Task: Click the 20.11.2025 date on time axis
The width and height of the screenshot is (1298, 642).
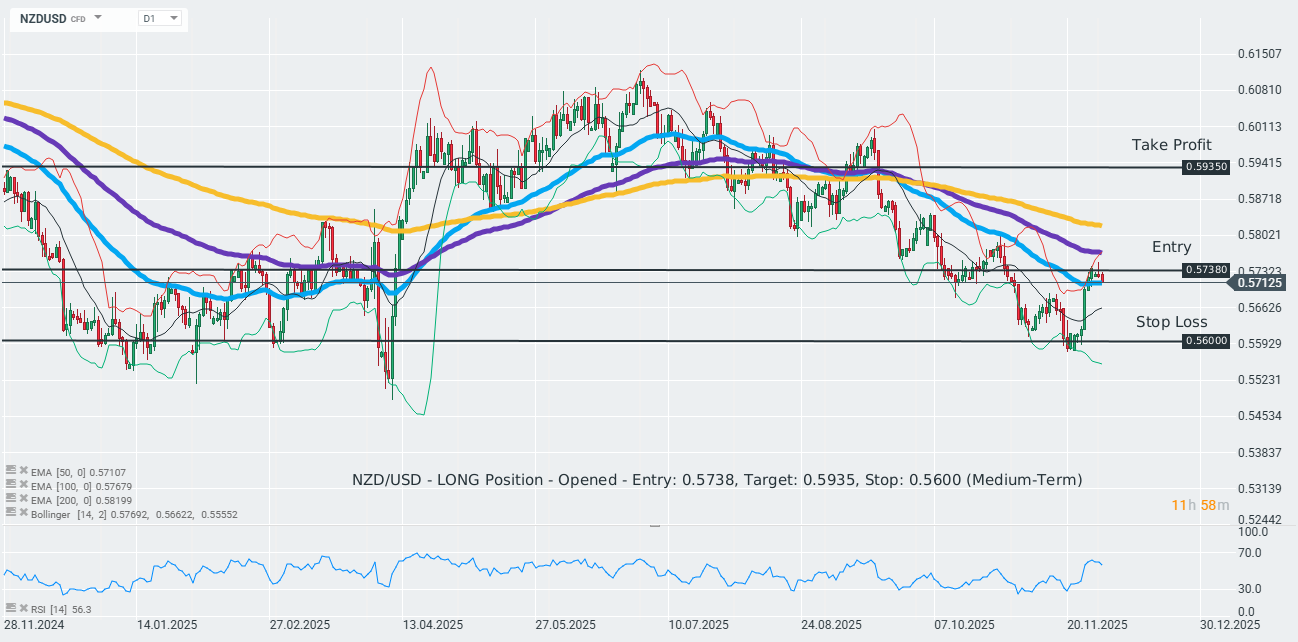Action: 1097,624
